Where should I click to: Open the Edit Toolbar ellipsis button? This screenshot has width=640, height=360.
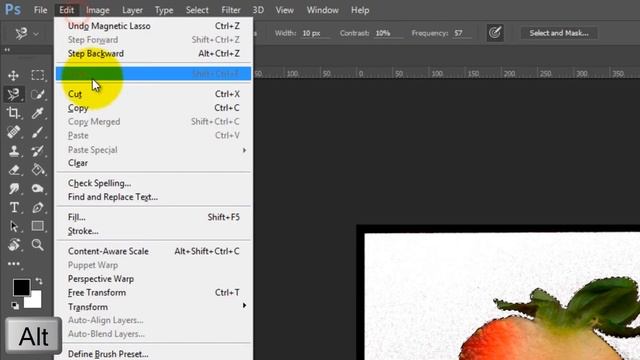tap(13, 264)
